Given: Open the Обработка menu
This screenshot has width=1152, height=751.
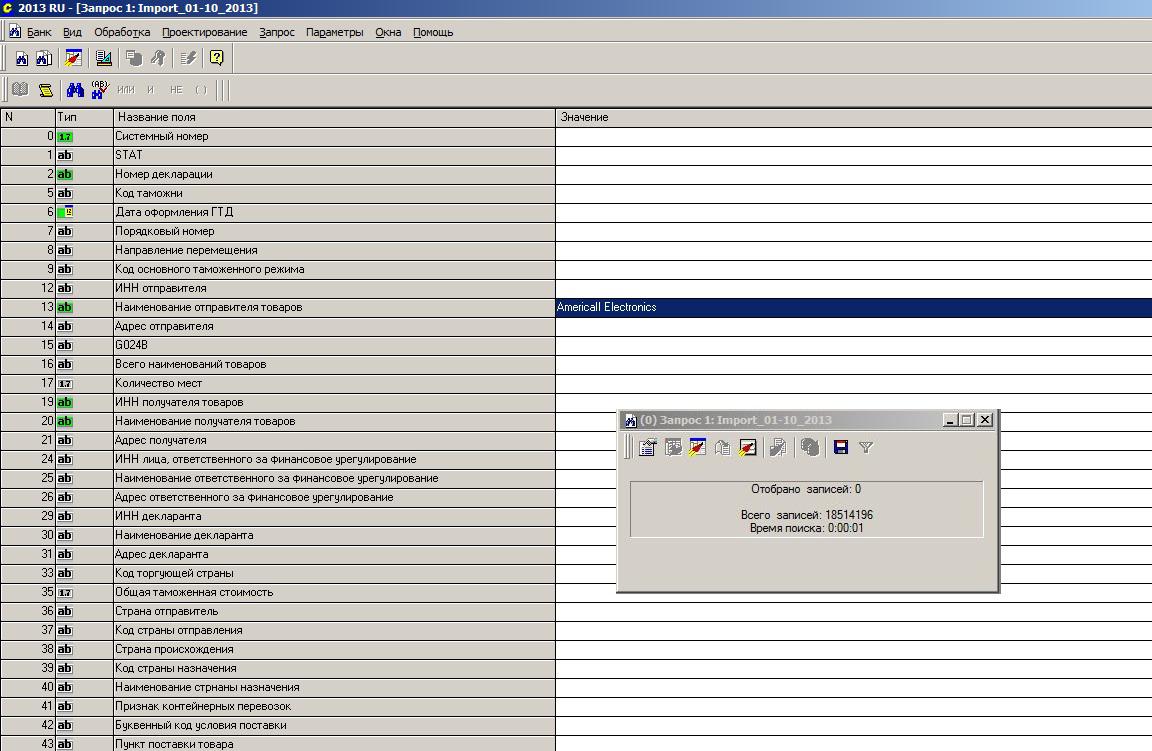Looking at the screenshot, I should (122, 32).
